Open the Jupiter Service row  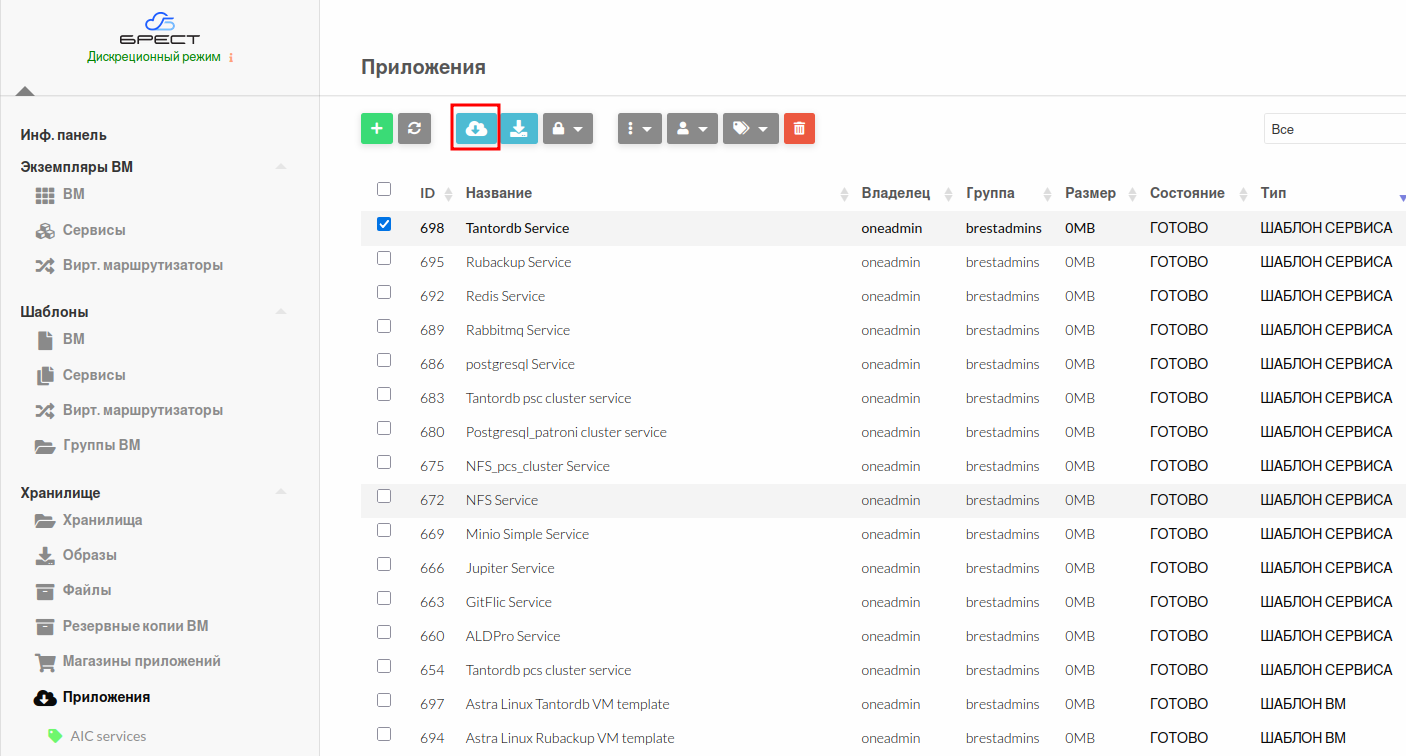(x=510, y=568)
